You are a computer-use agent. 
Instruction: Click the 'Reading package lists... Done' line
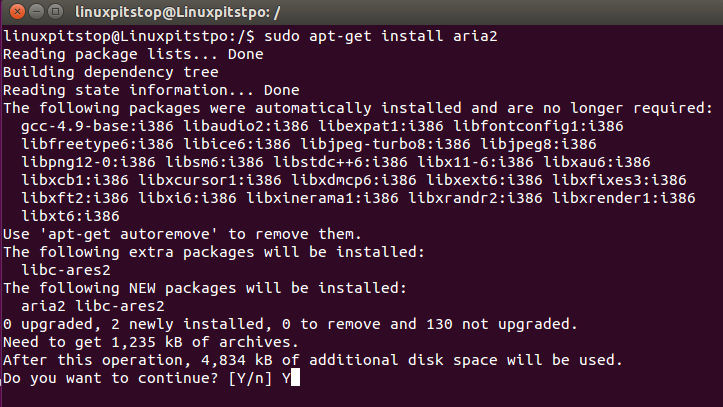point(133,54)
